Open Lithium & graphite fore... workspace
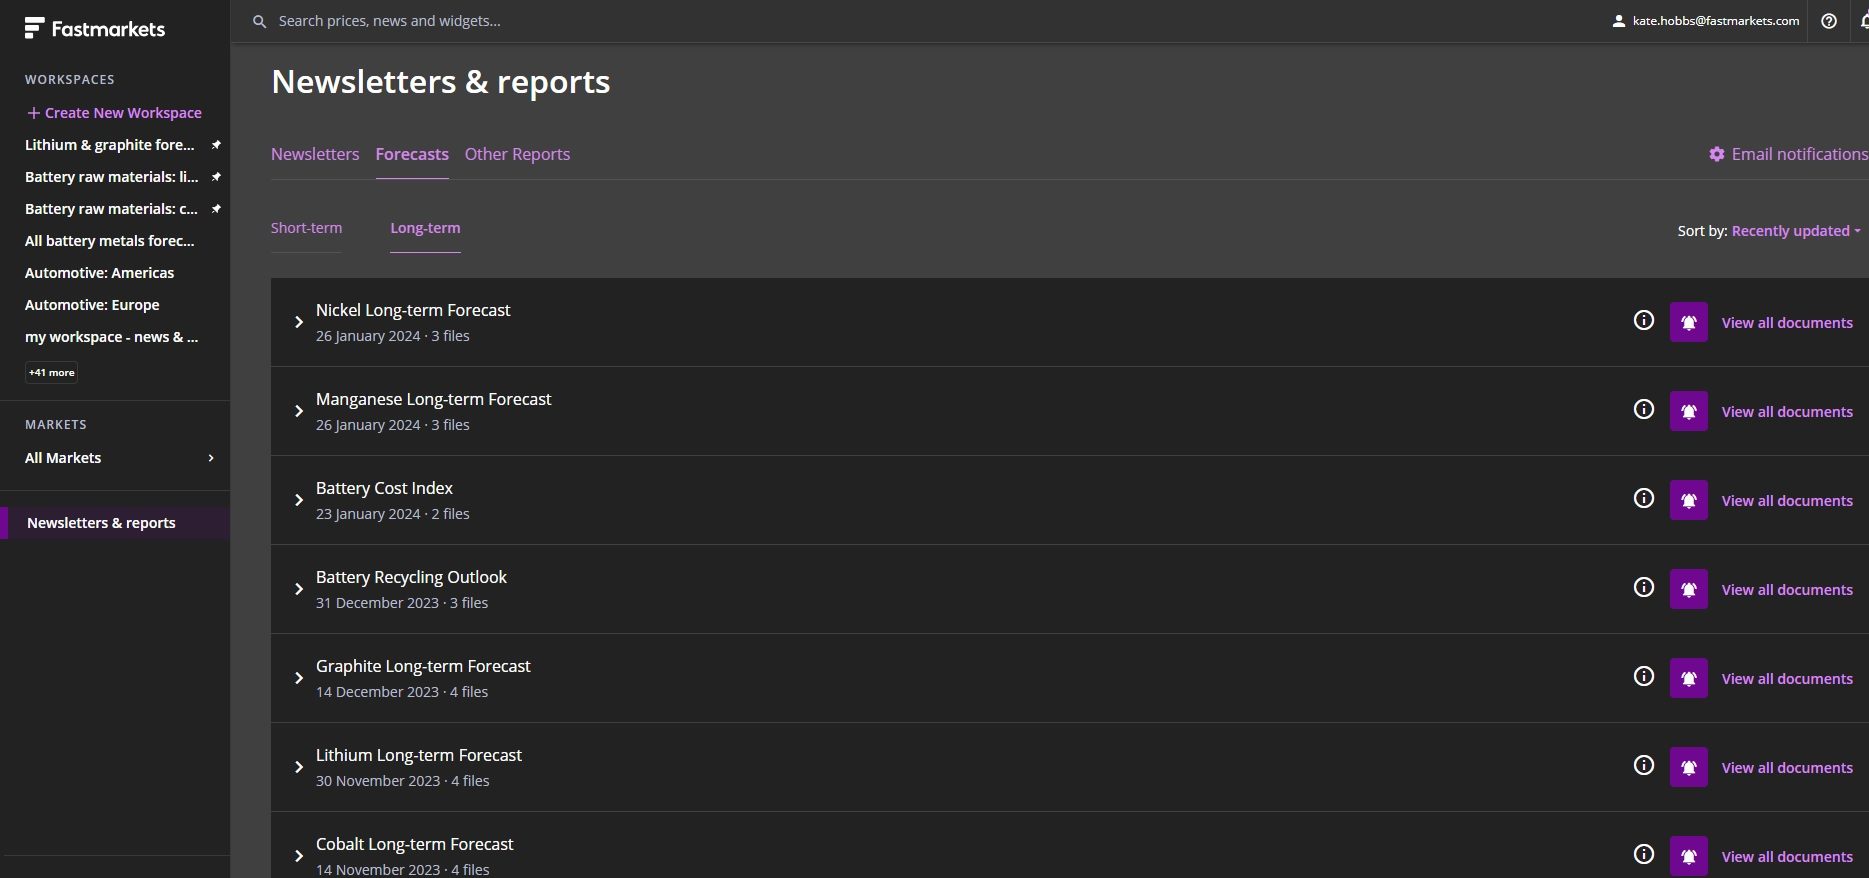Image resolution: width=1869 pixels, height=878 pixels. [110, 145]
